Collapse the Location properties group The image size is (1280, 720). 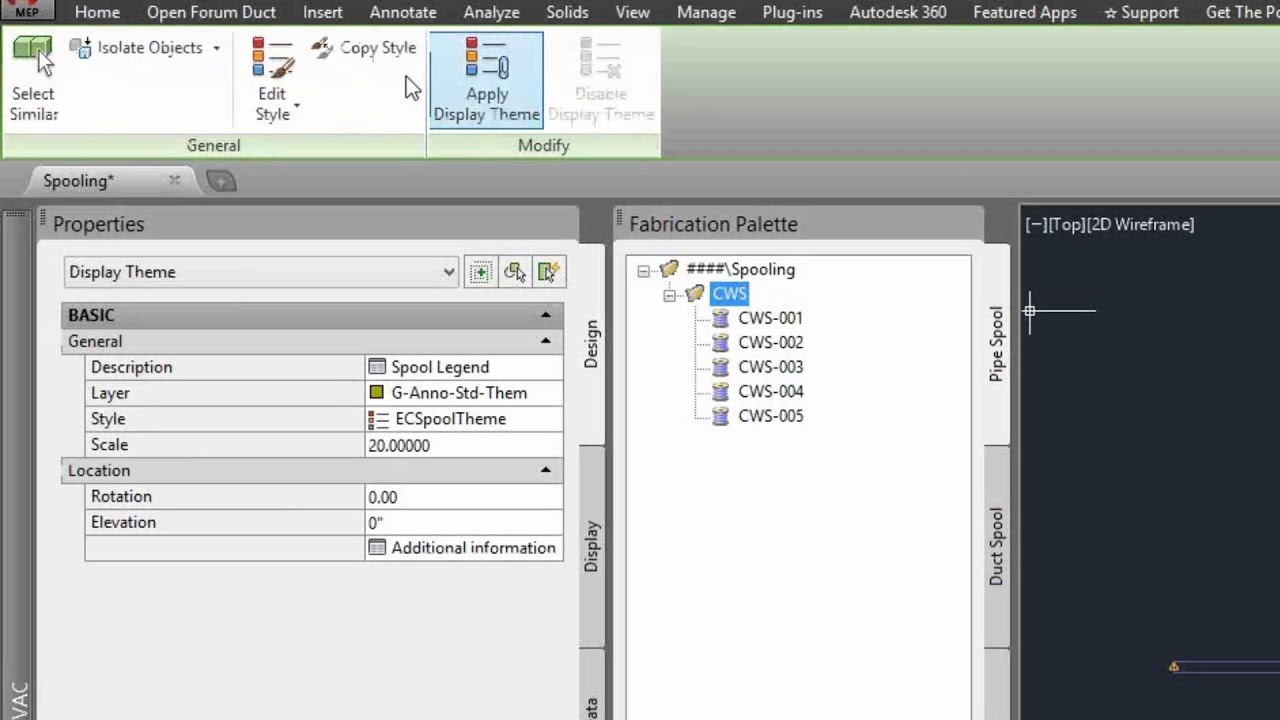point(545,470)
